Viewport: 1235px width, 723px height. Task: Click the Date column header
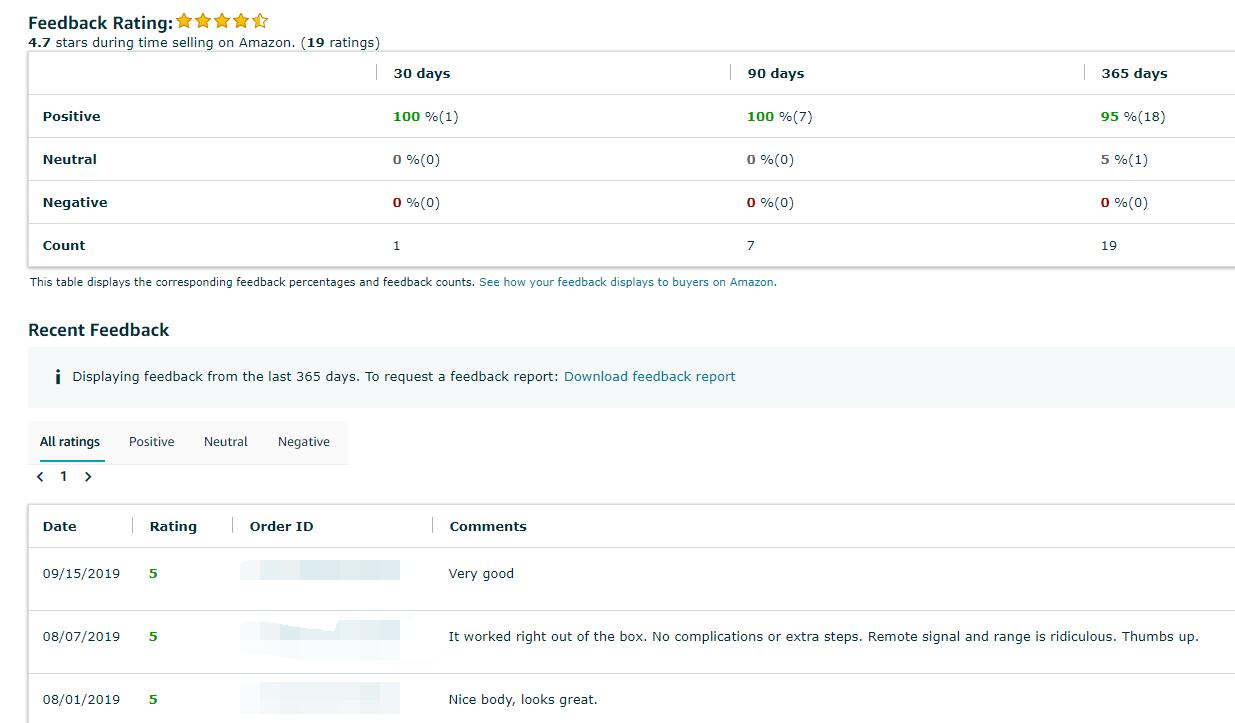60,527
